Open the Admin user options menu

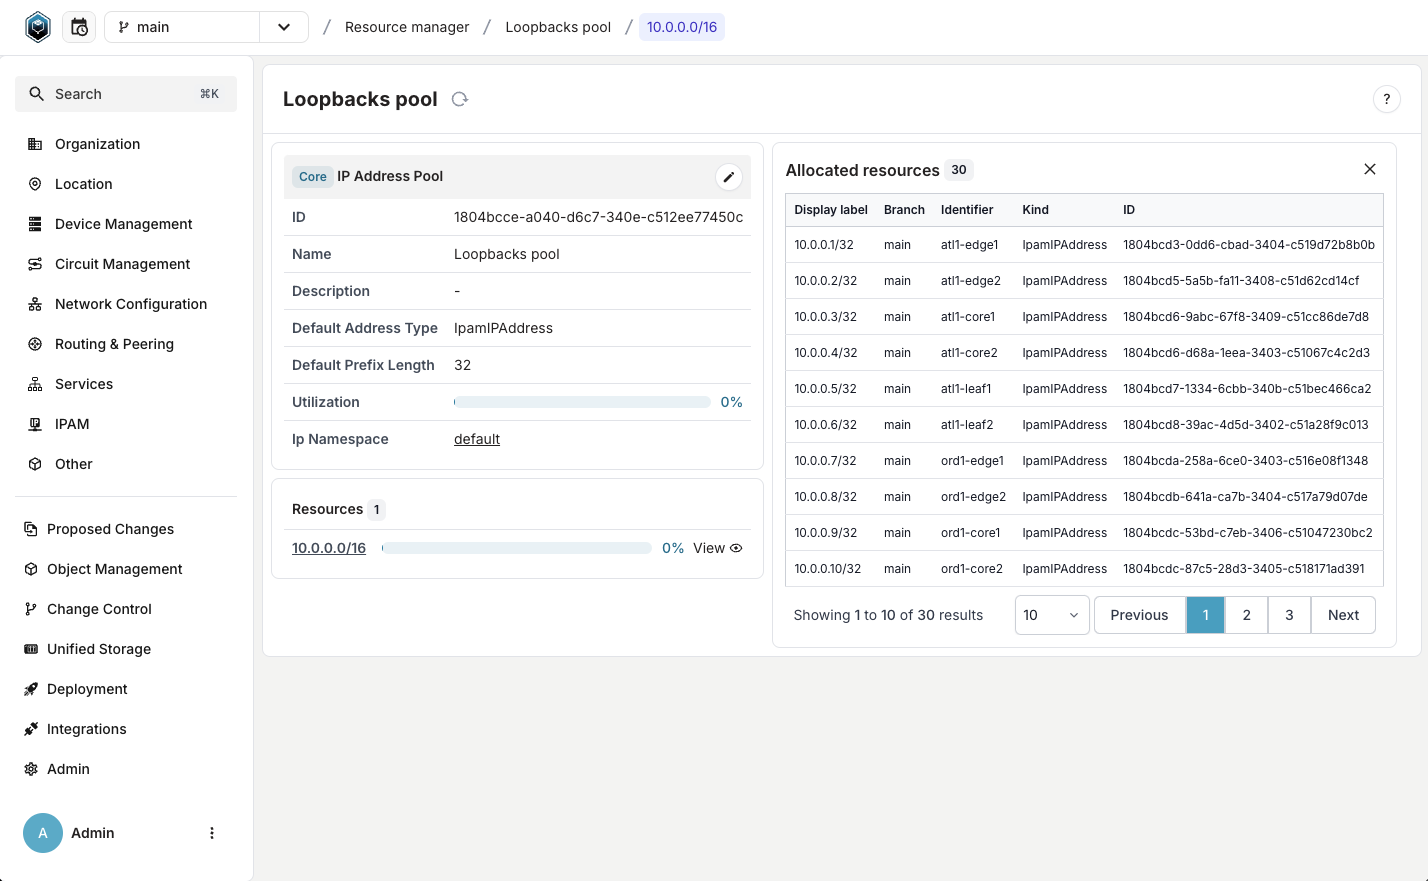[211, 833]
